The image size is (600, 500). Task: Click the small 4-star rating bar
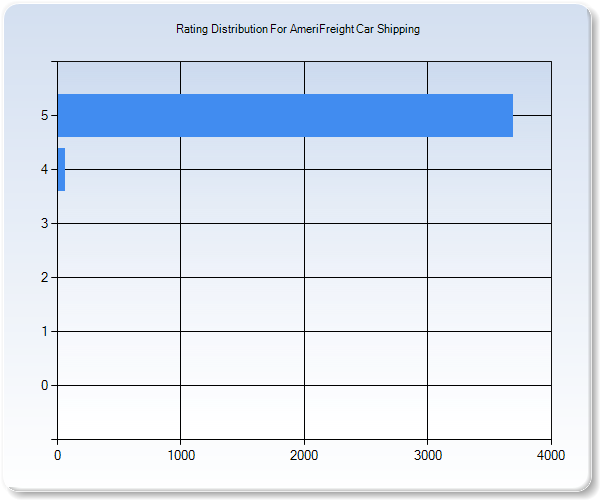coord(61,169)
